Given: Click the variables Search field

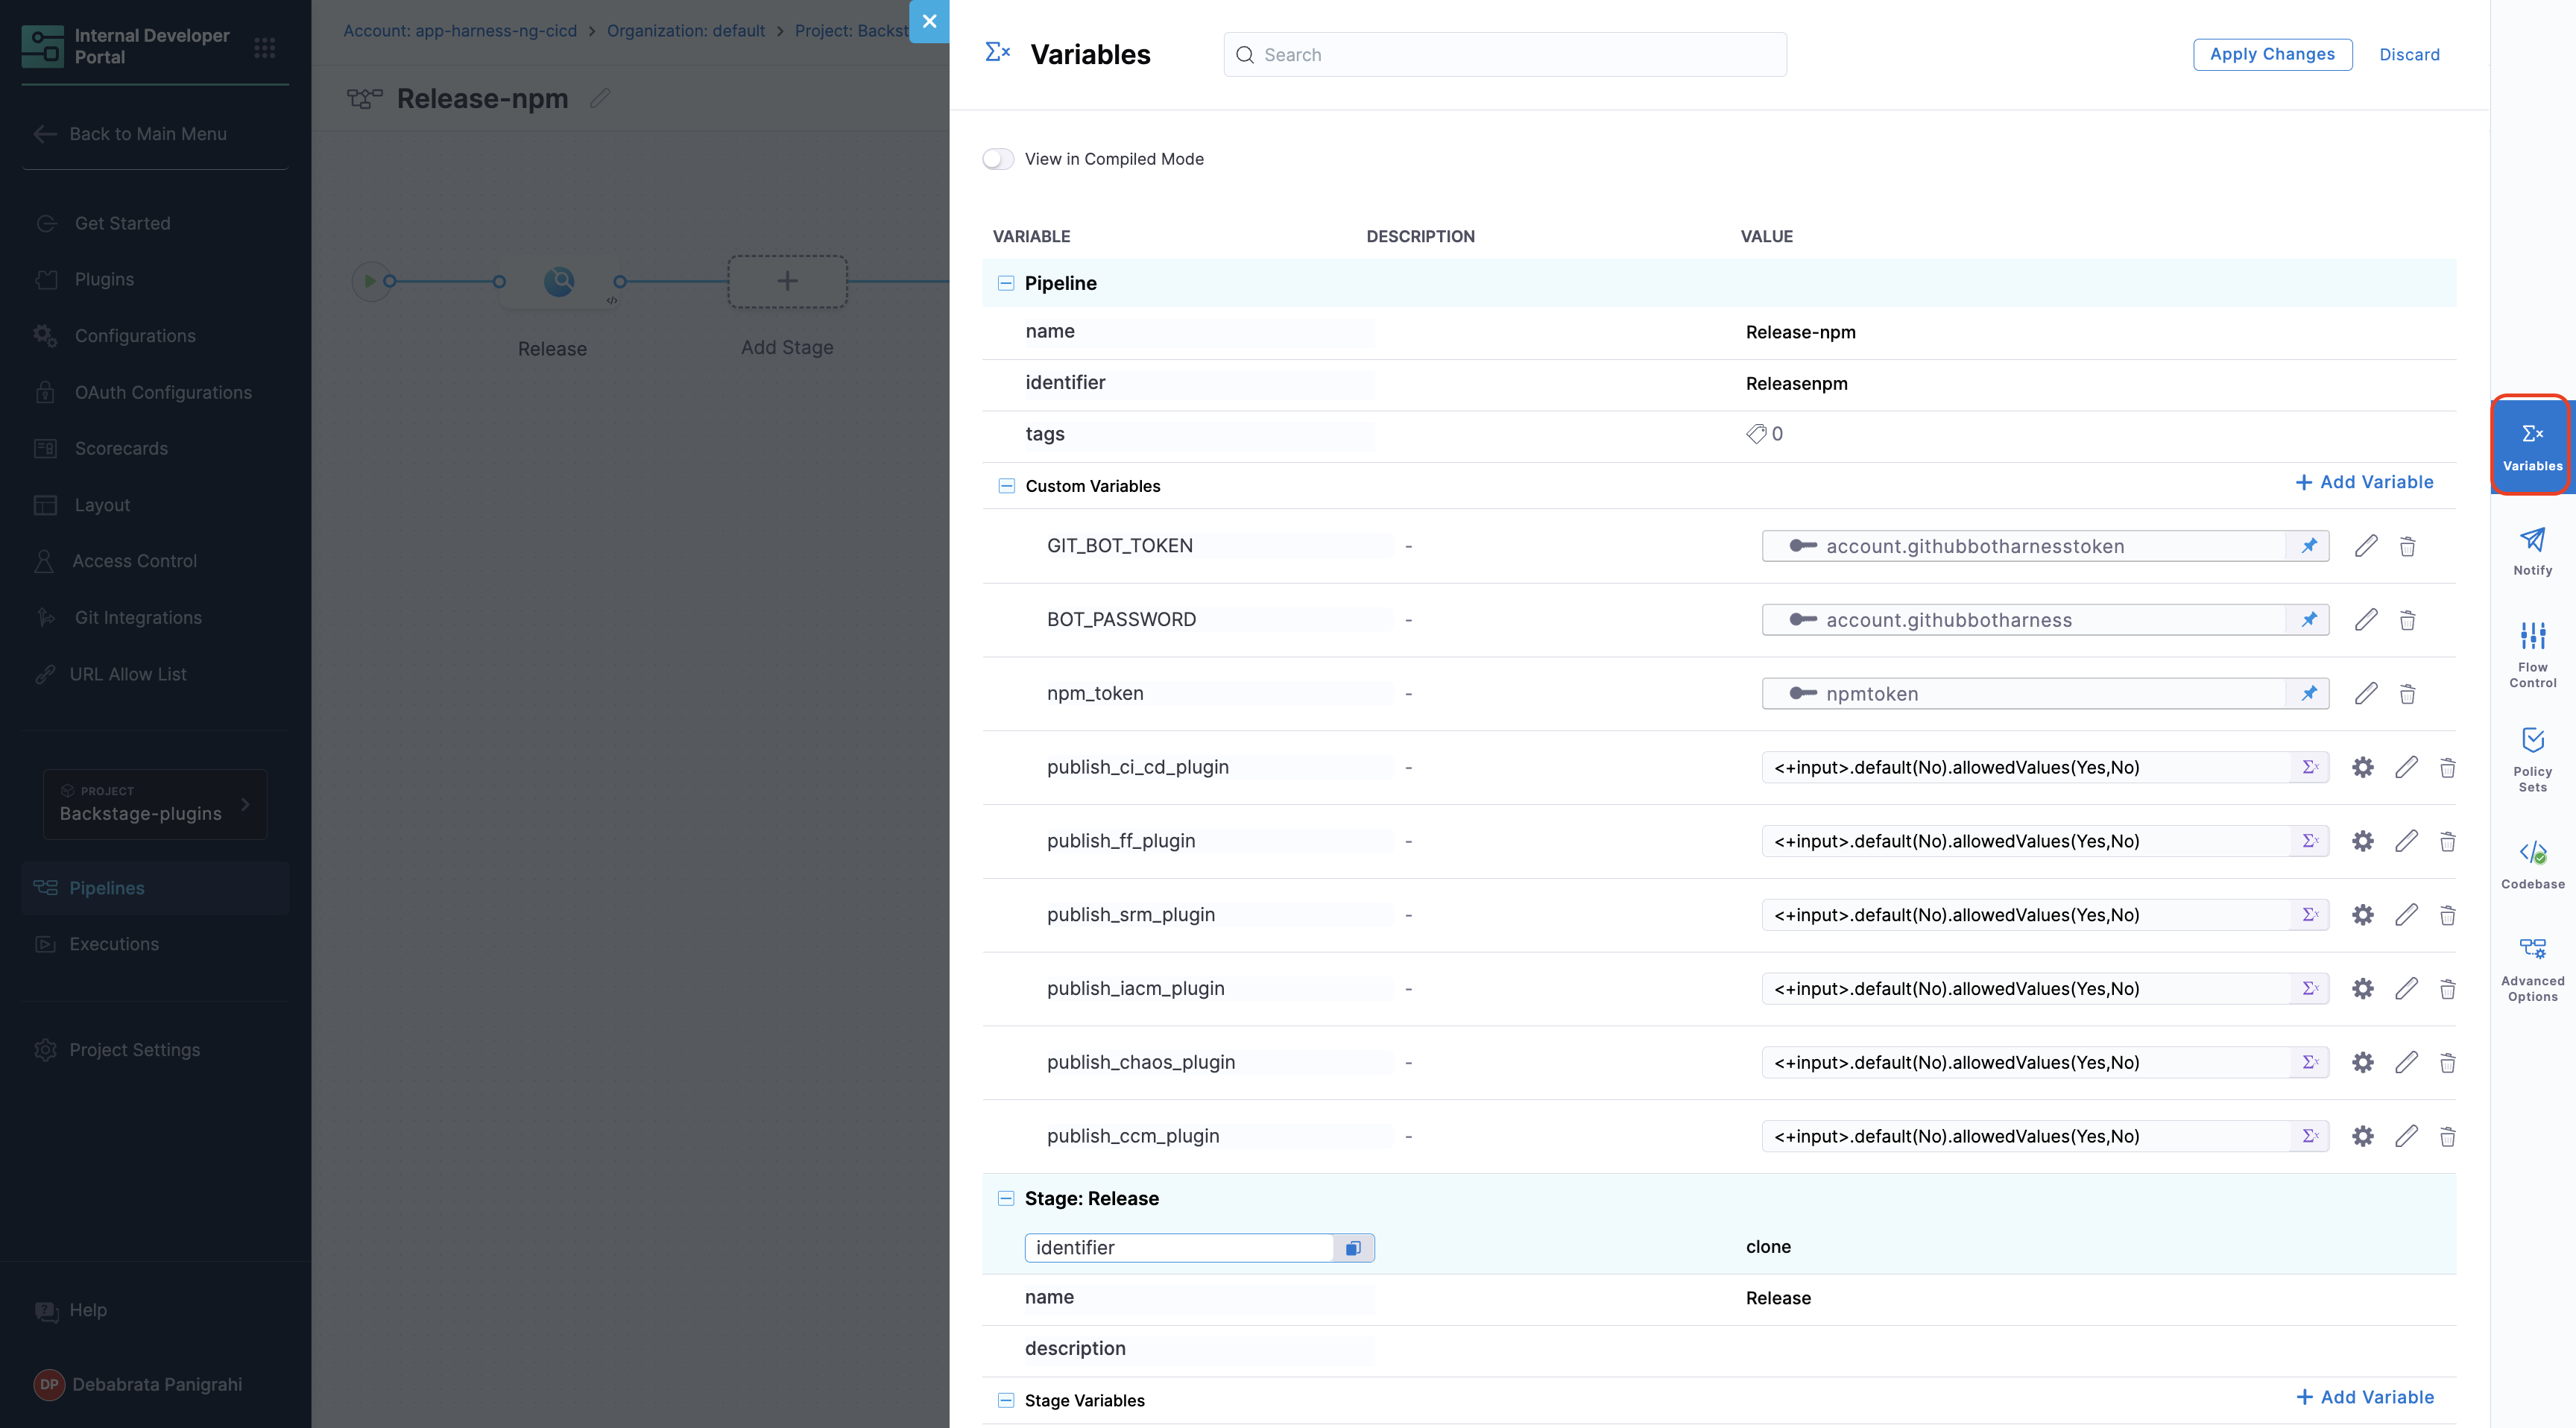Looking at the screenshot, I should [x=1504, y=54].
